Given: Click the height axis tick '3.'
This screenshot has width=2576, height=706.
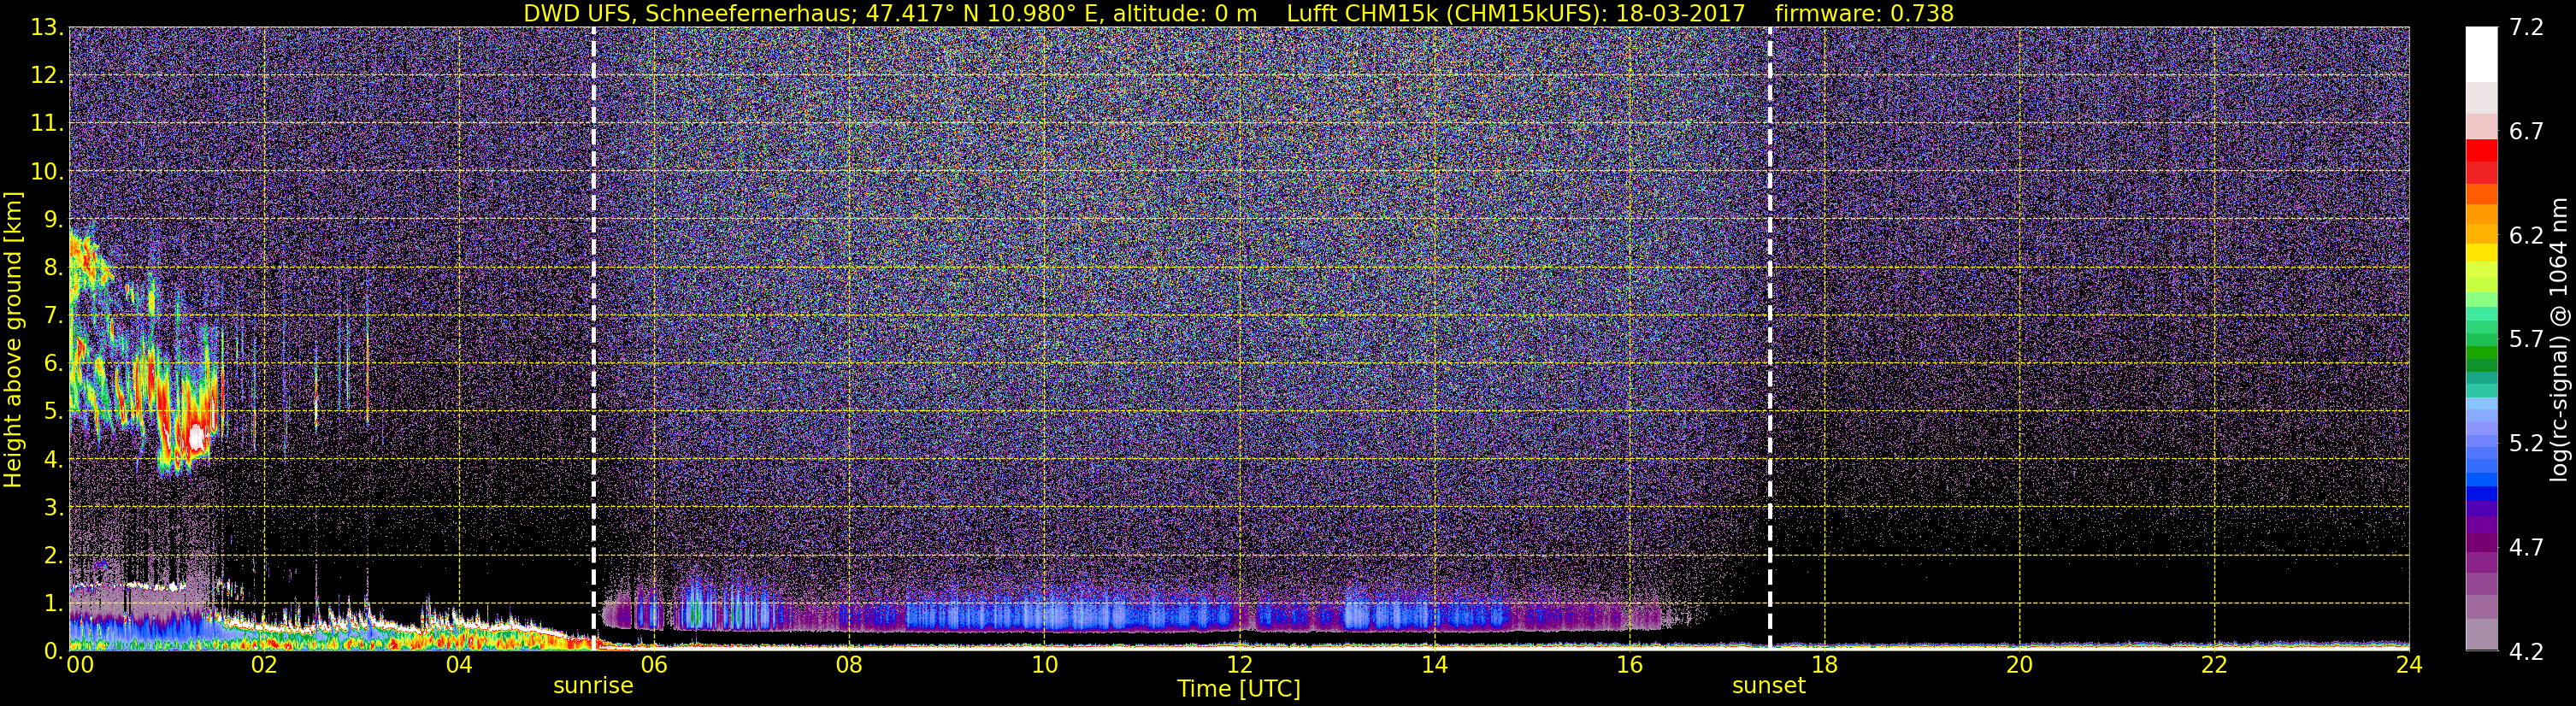Looking at the screenshot, I should tap(53, 507).
